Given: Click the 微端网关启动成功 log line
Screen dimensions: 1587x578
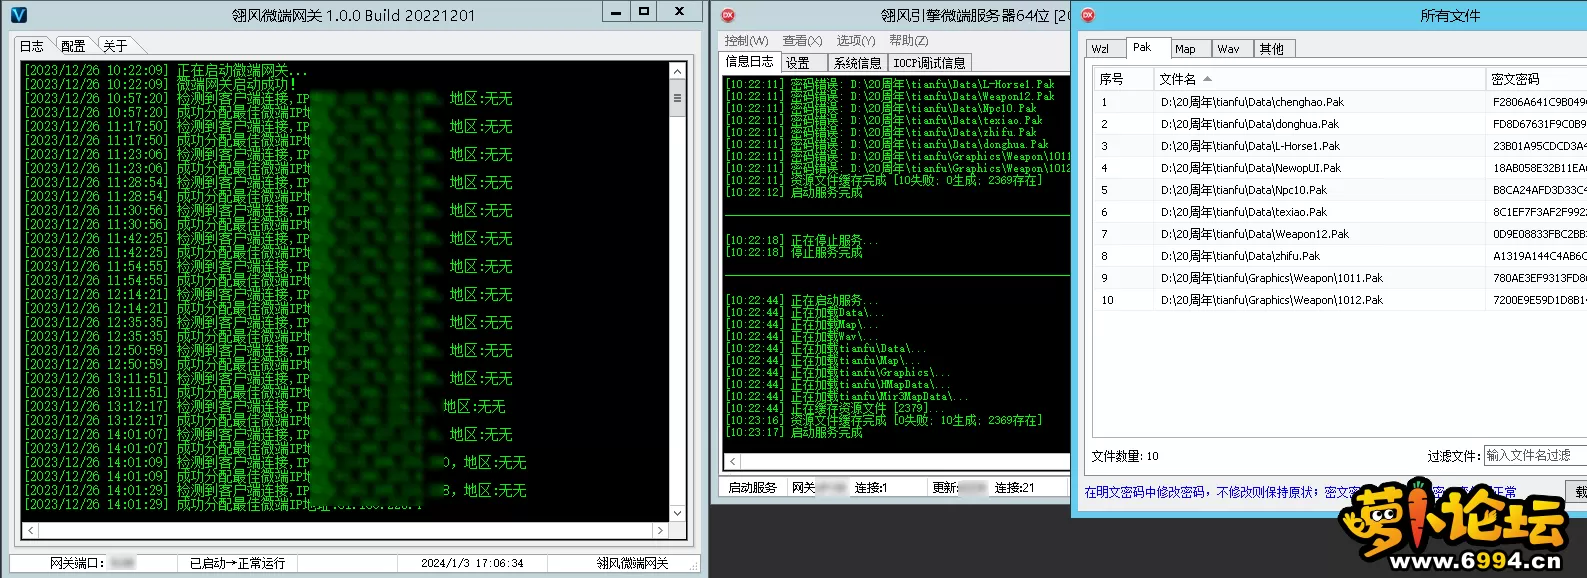Looking at the screenshot, I should click(161, 85).
